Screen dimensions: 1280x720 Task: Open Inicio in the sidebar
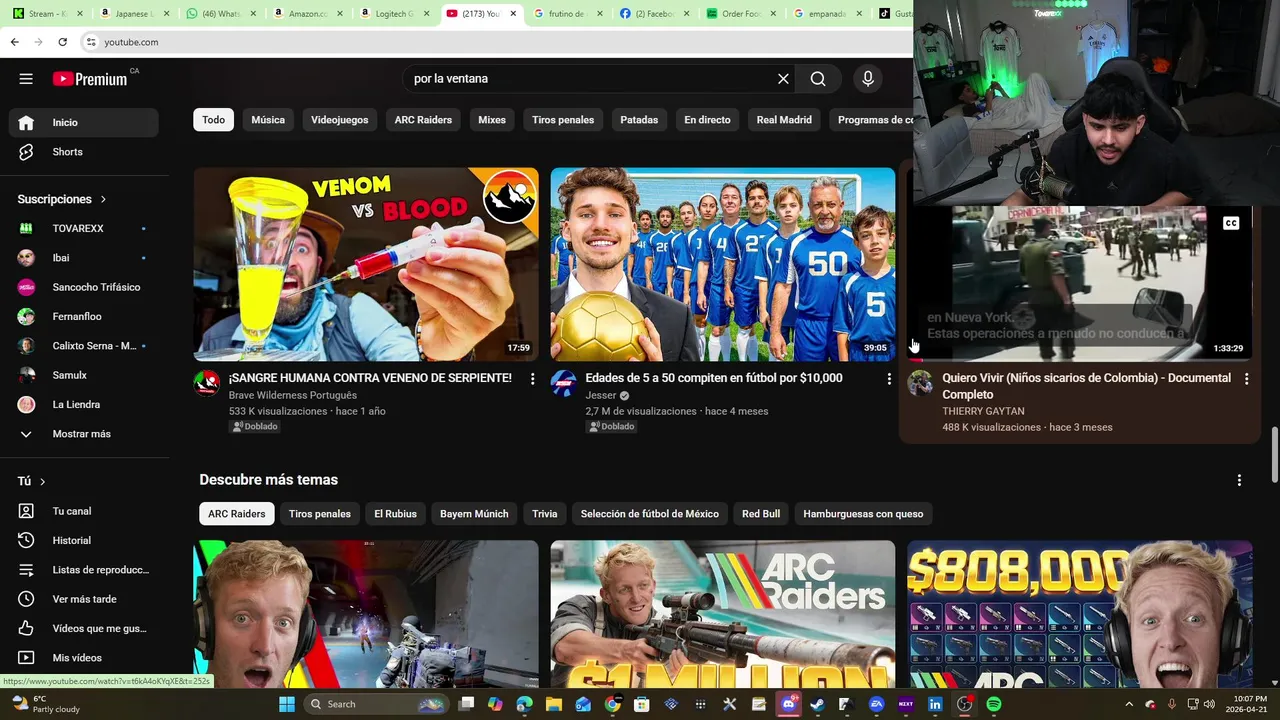(84, 122)
